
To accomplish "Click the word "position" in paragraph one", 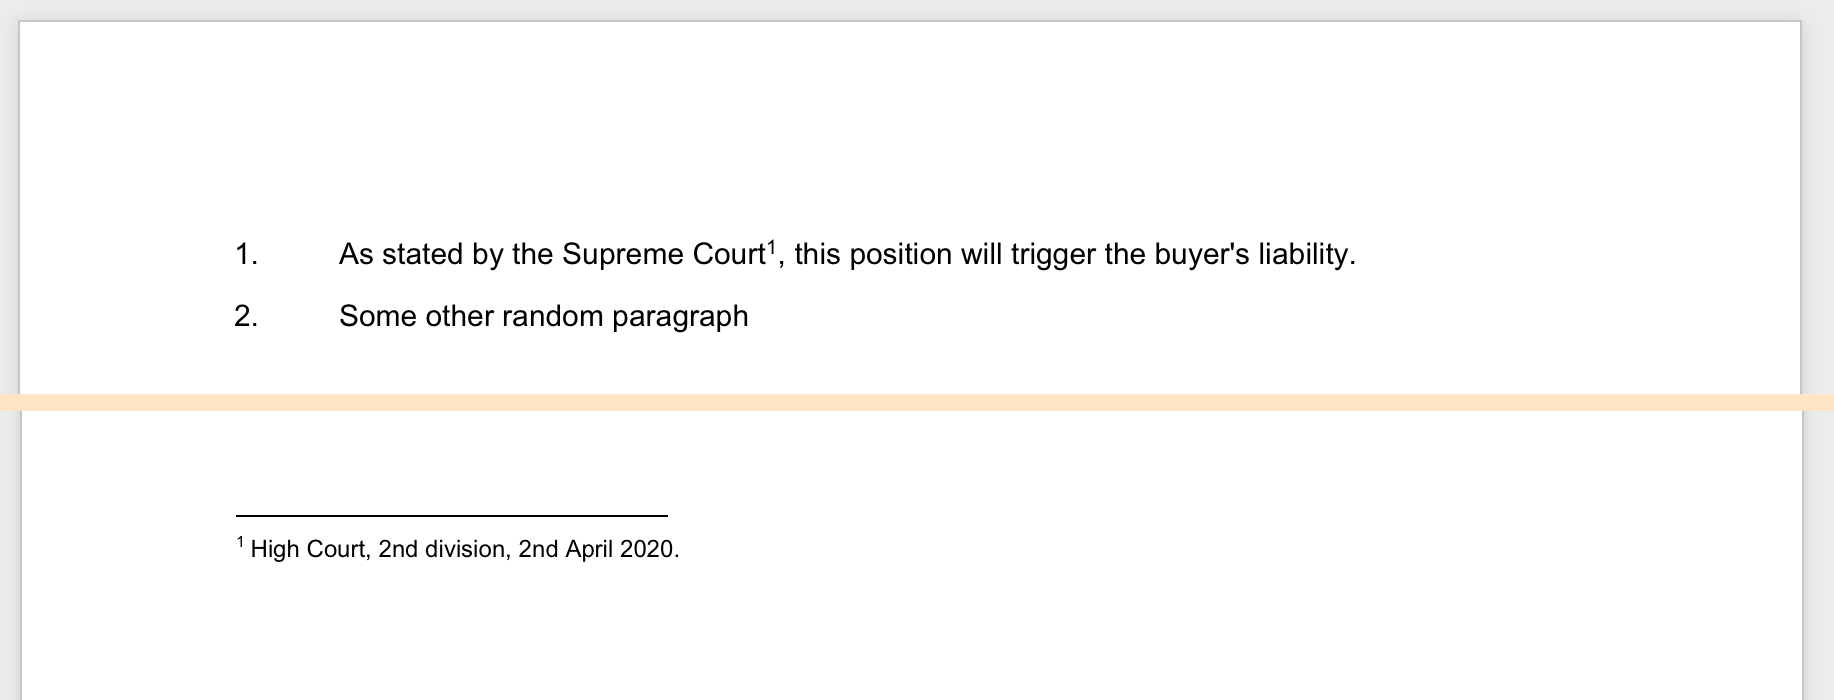I will click(x=901, y=255).
